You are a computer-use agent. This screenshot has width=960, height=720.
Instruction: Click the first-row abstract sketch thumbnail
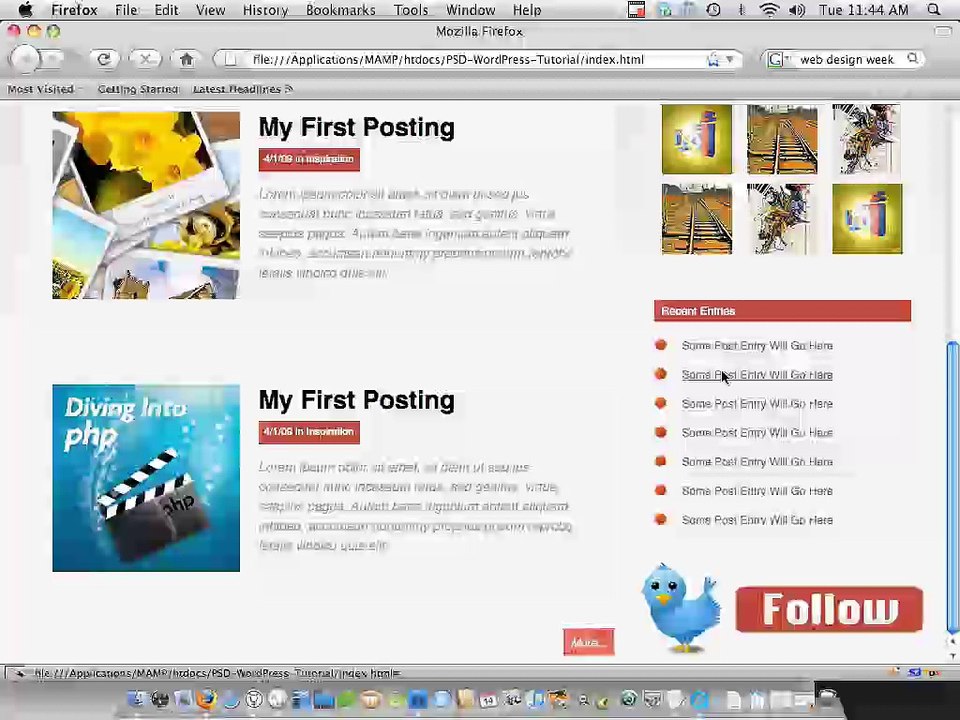pyautogui.click(x=868, y=139)
